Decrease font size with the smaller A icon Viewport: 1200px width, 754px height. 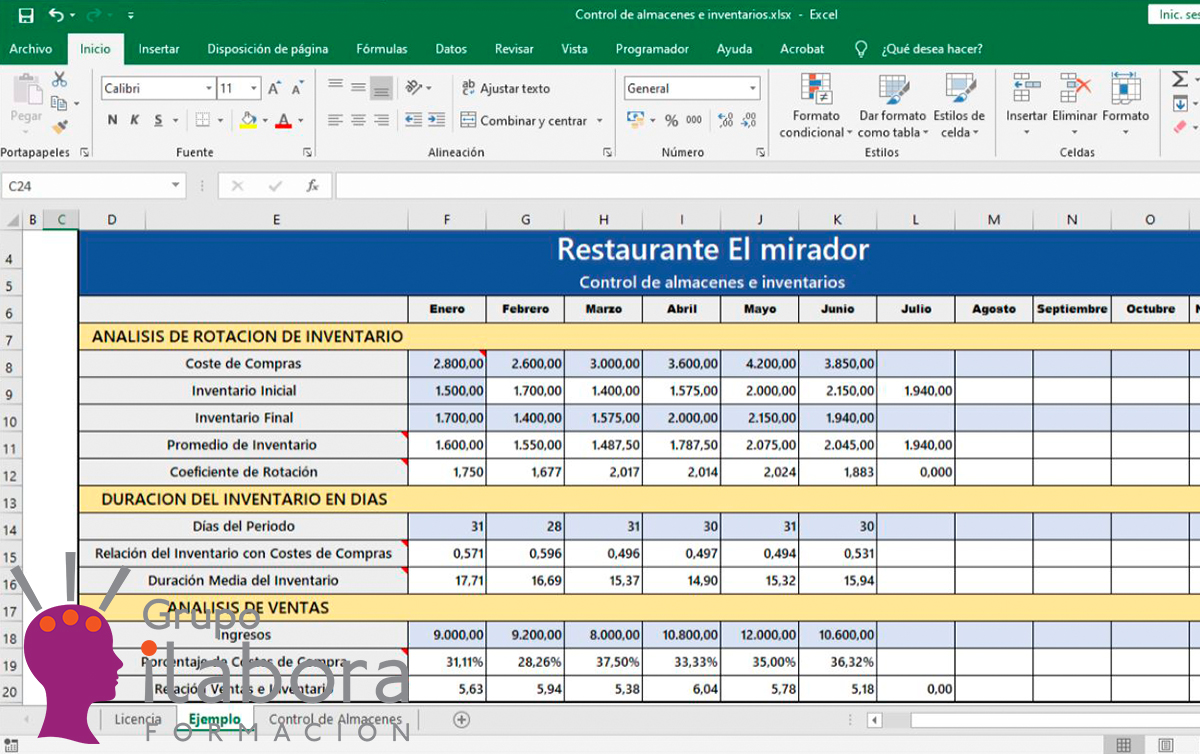(297, 88)
